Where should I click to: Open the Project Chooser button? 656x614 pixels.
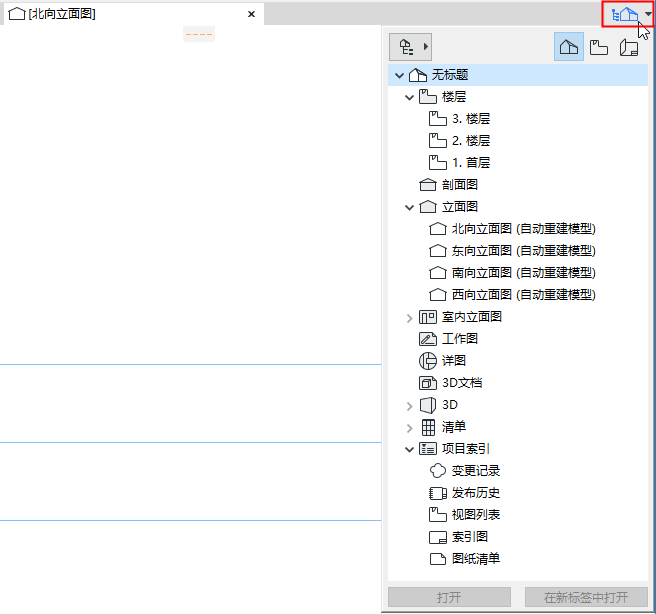click(x=410, y=47)
